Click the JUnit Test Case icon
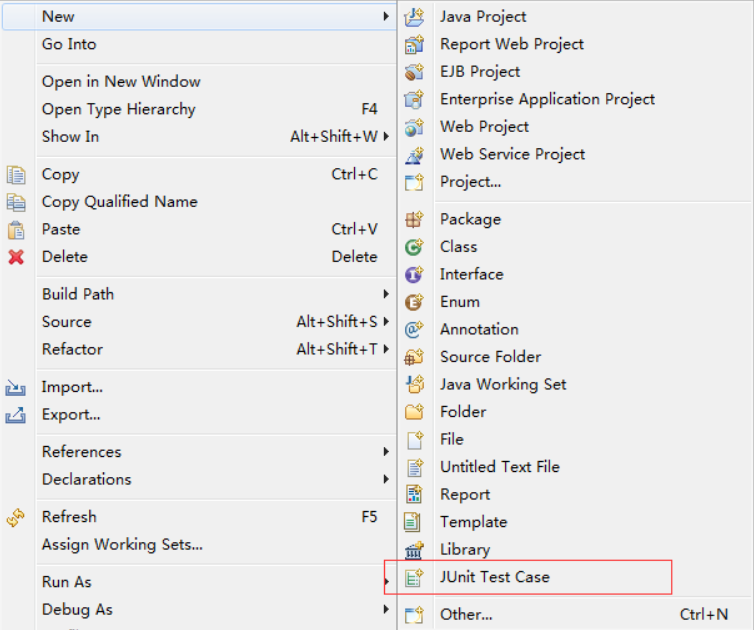 point(414,577)
